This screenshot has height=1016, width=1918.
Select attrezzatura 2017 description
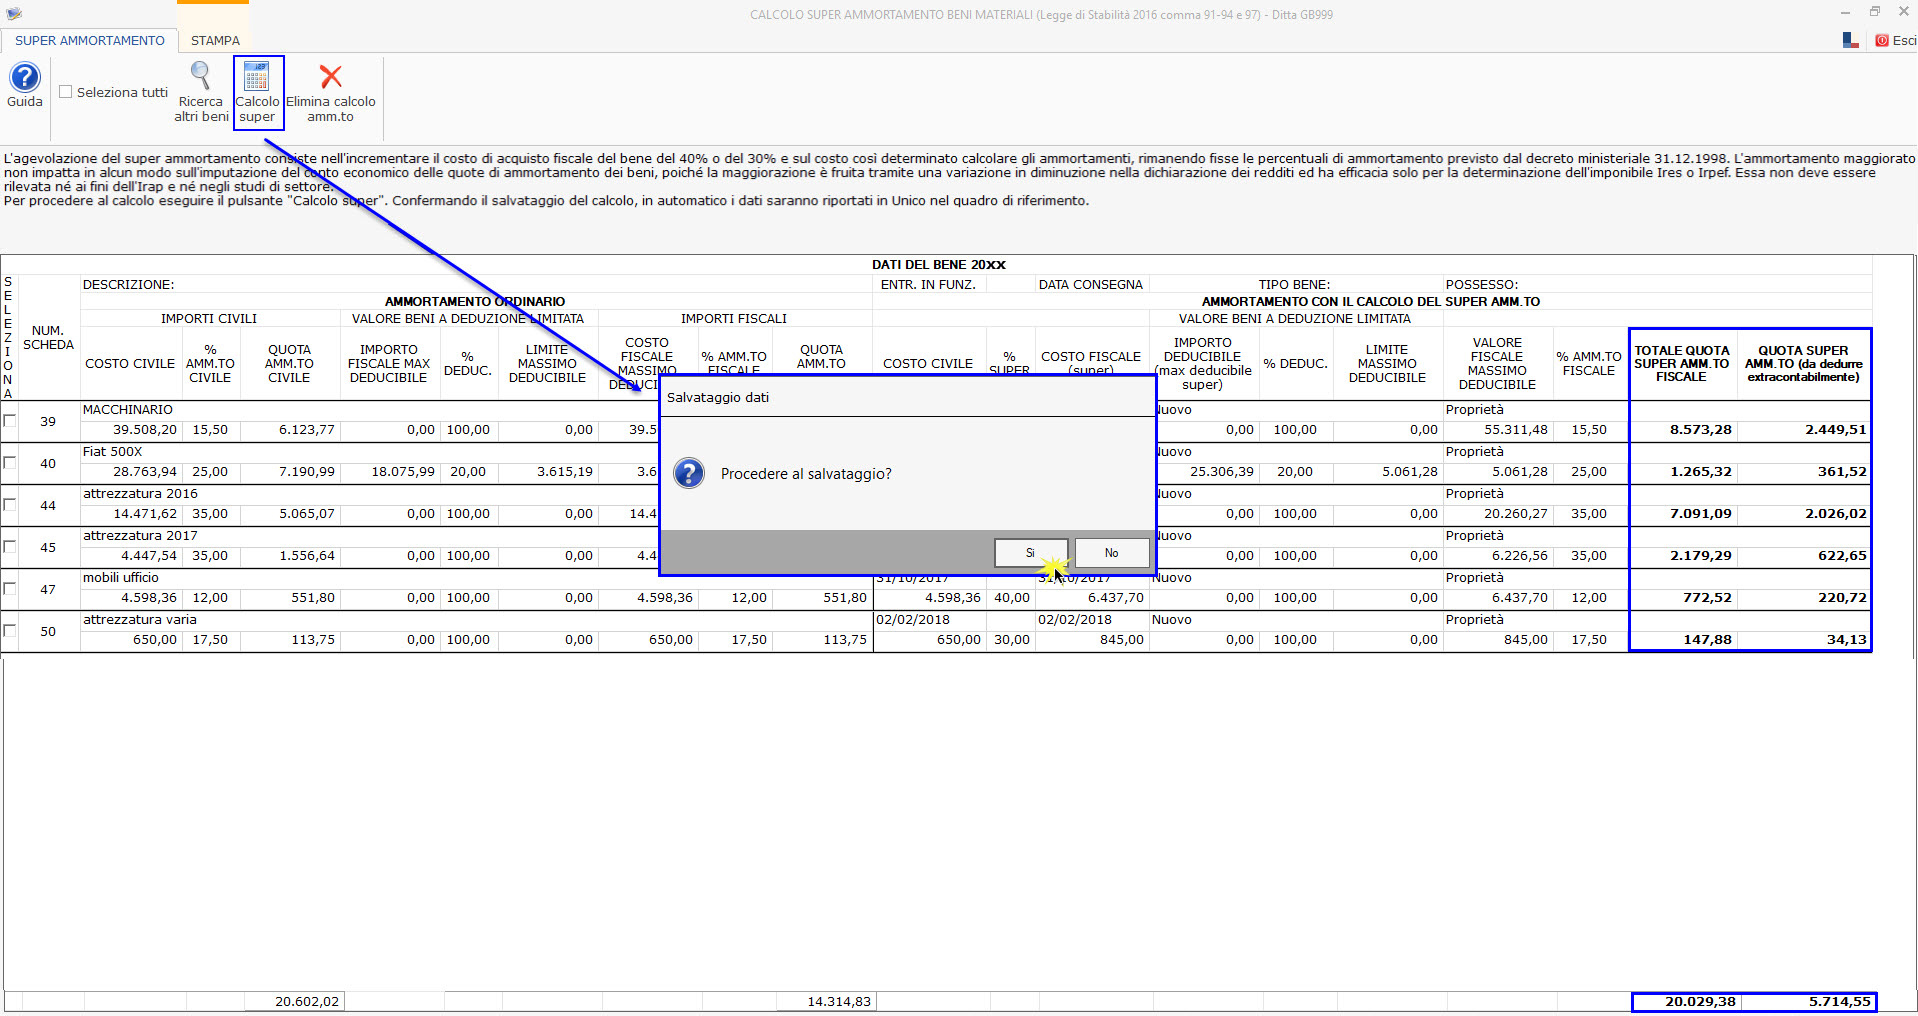[140, 536]
